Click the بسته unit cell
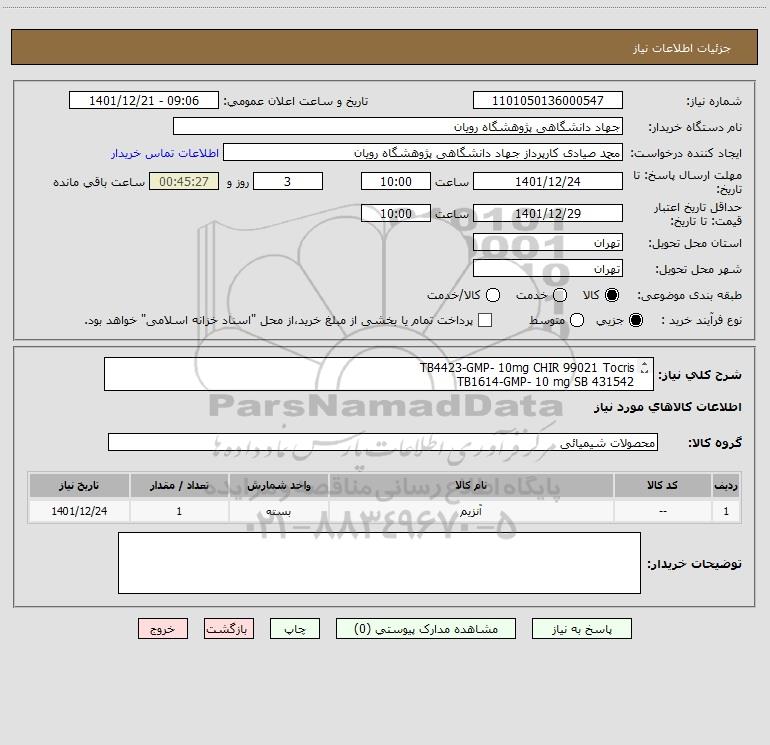This screenshot has height=745, width=770. point(278,511)
